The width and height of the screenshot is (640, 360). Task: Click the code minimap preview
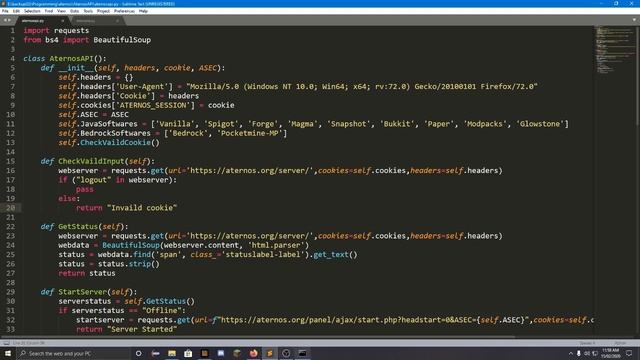(614, 49)
